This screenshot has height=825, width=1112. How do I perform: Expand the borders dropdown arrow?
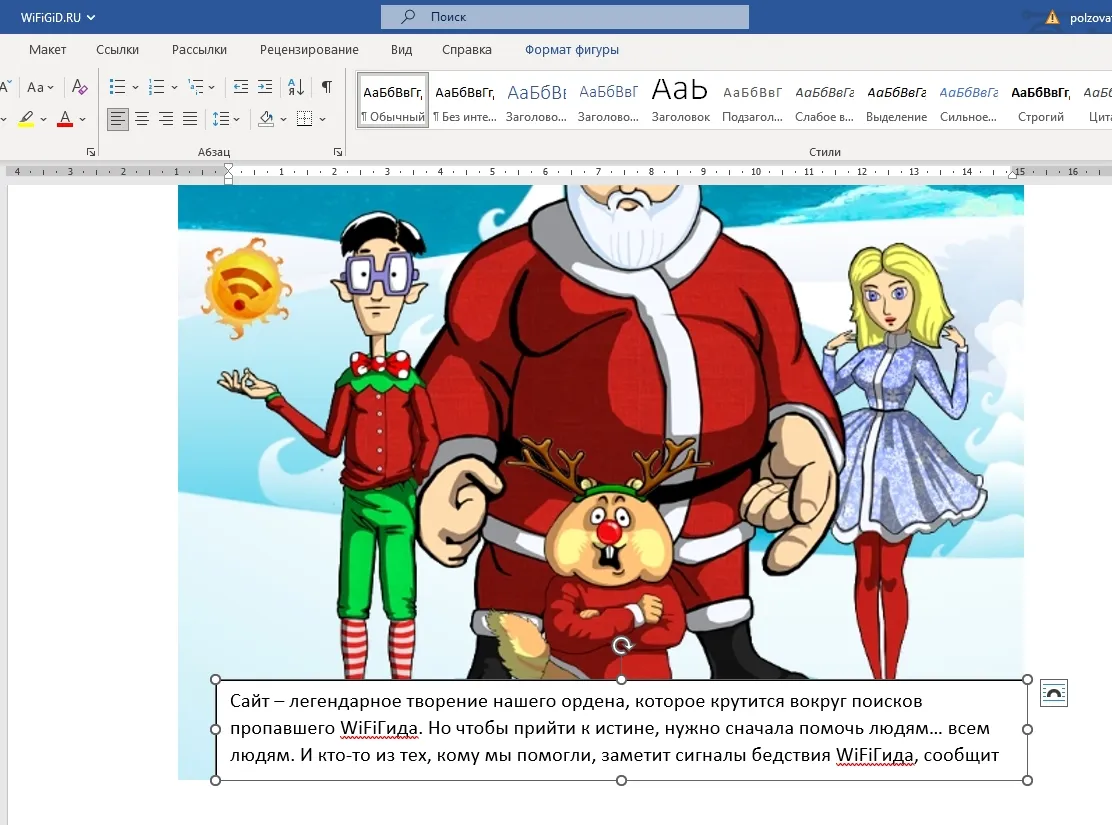[x=322, y=119]
